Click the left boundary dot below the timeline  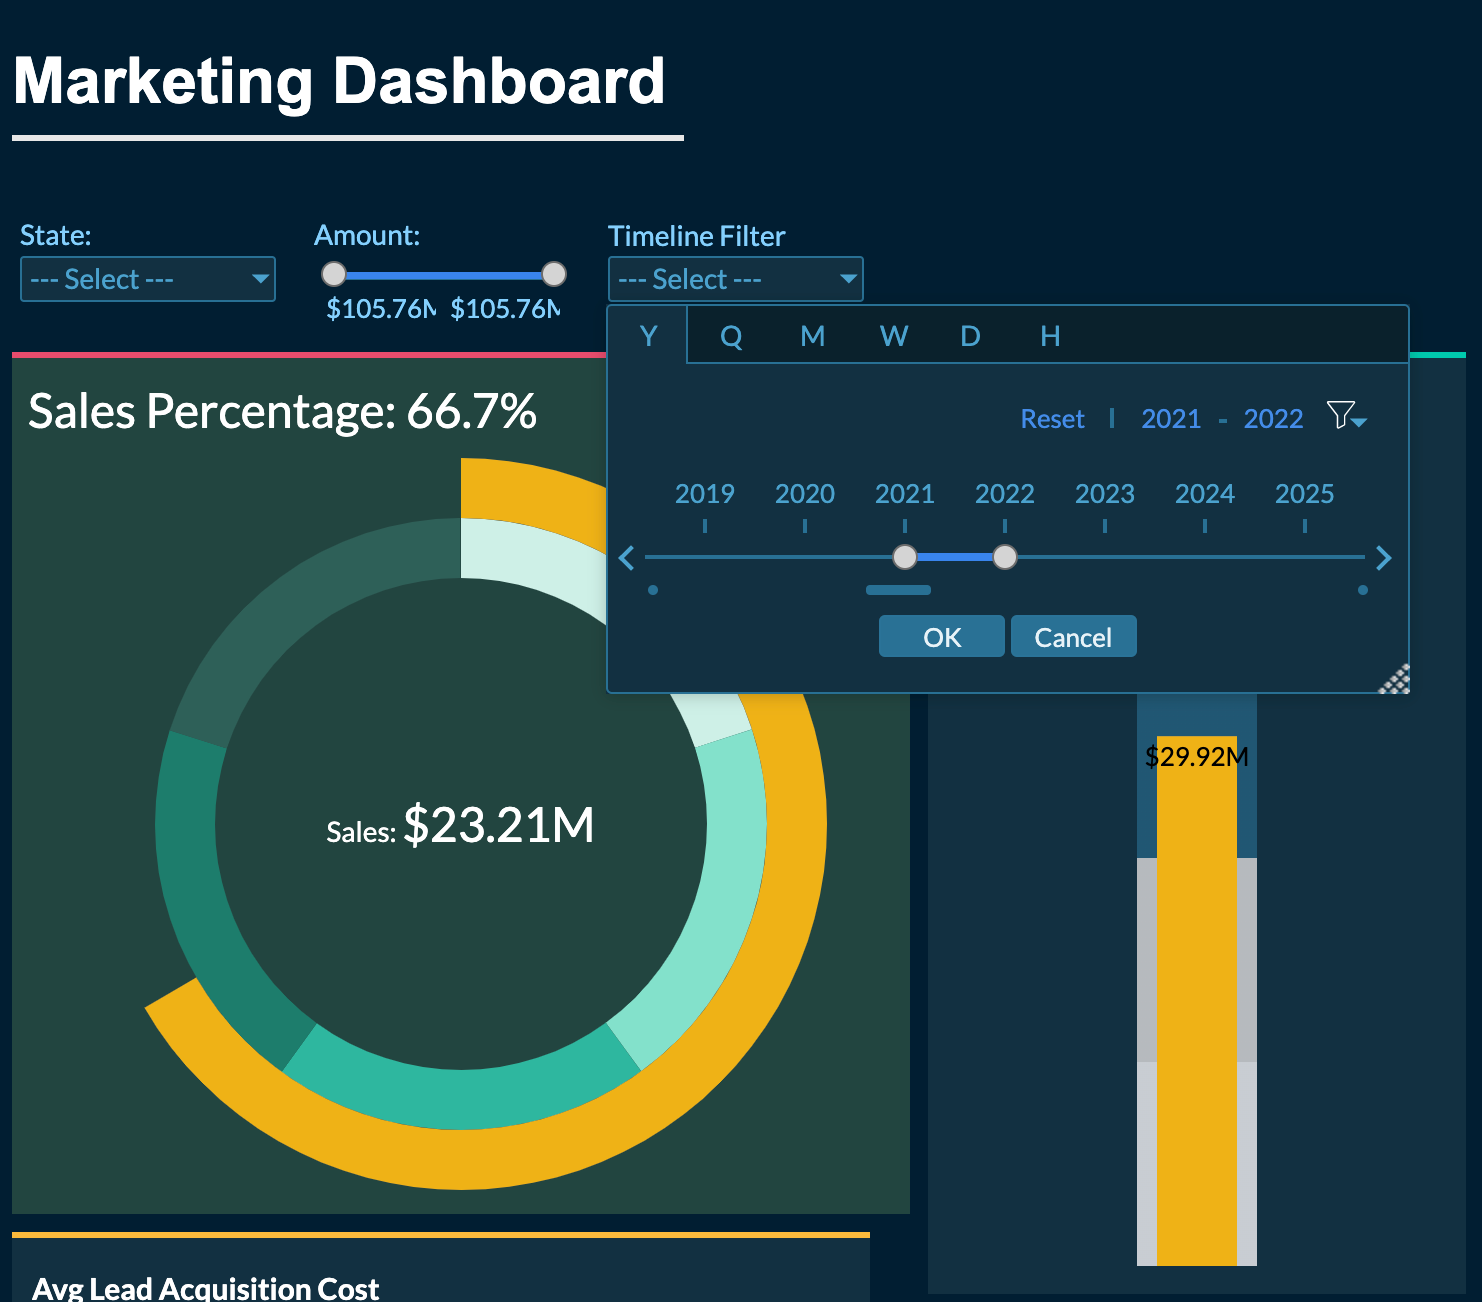pos(653,590)
